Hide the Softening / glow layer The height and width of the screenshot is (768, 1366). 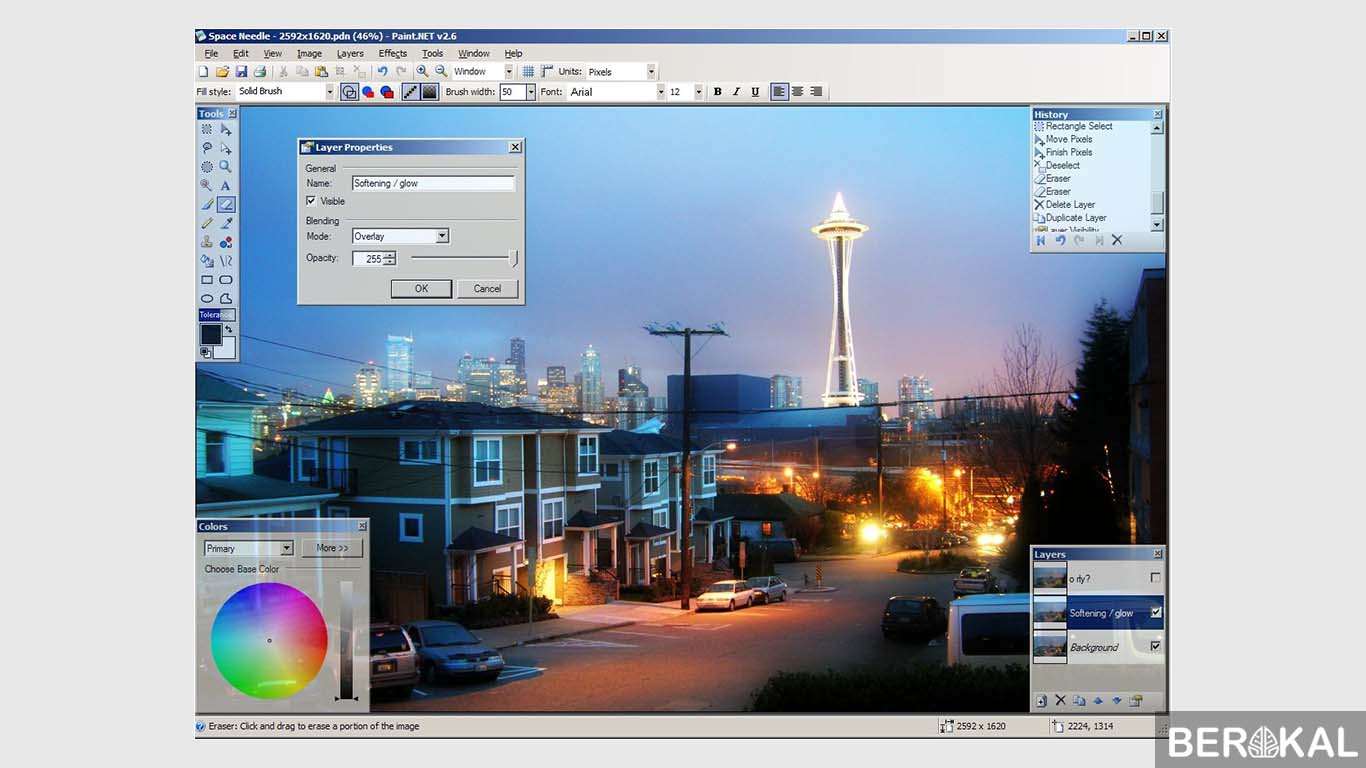(x=1156, y=612)
